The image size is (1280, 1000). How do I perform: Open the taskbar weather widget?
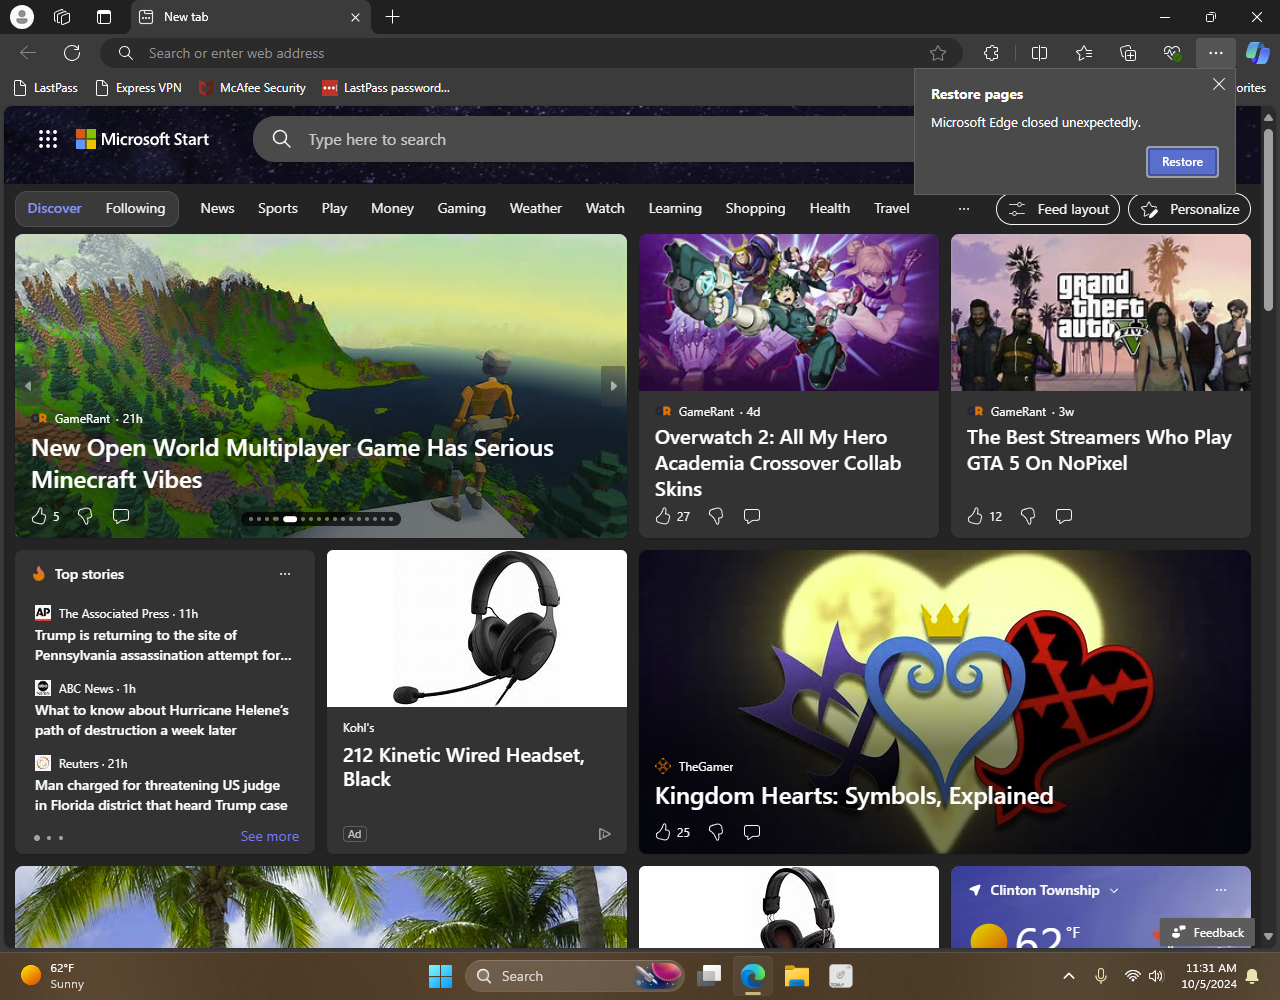[x=54, y=976]
